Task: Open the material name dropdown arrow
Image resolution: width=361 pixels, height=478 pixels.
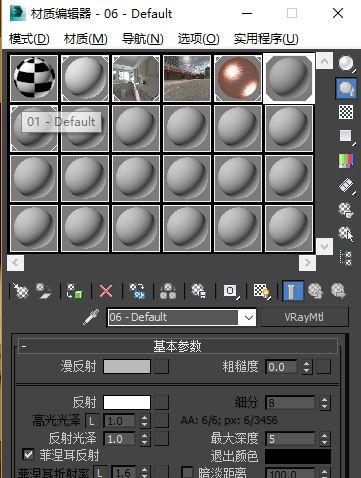Action: tap(249, 317)
